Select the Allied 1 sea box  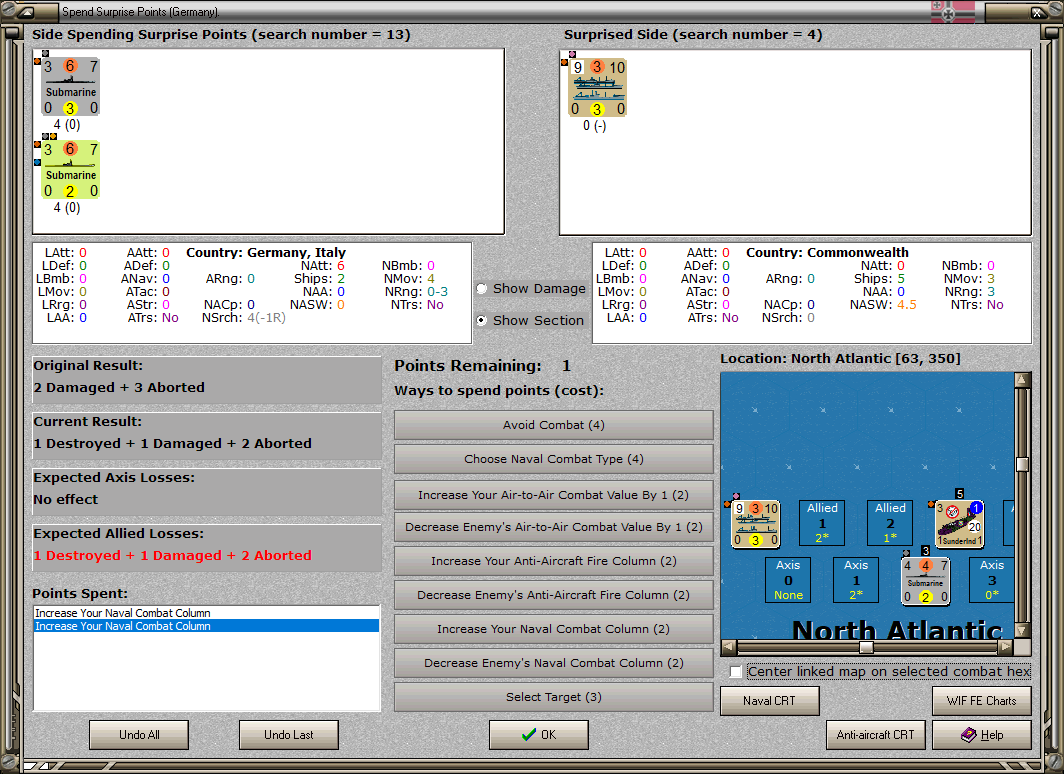[822, 523]
